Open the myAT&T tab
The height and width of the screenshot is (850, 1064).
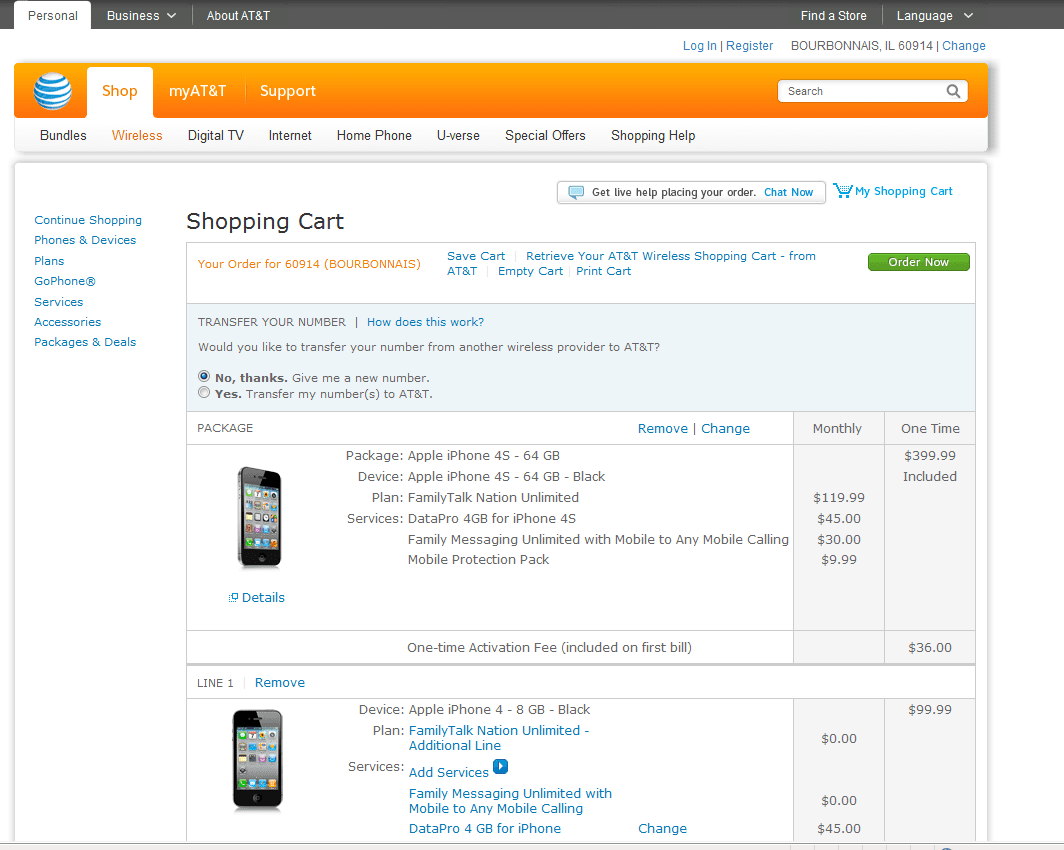point(197,91)
